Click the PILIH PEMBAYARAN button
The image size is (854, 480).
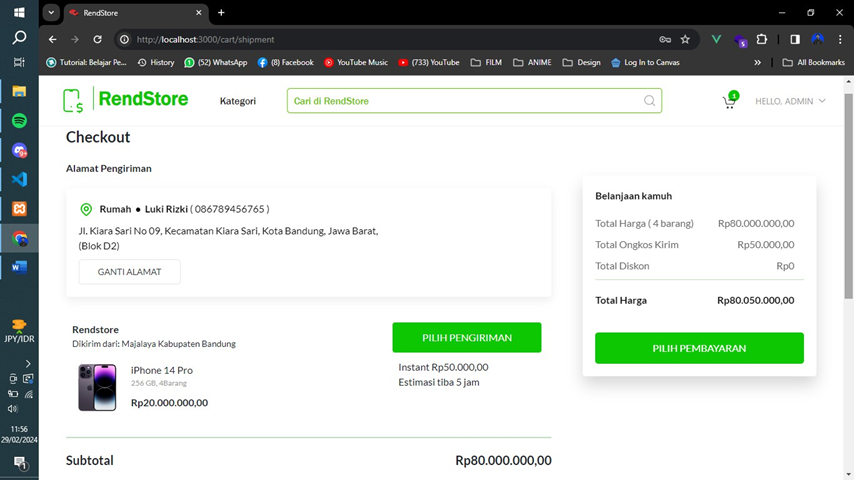(x=699, y=348)
